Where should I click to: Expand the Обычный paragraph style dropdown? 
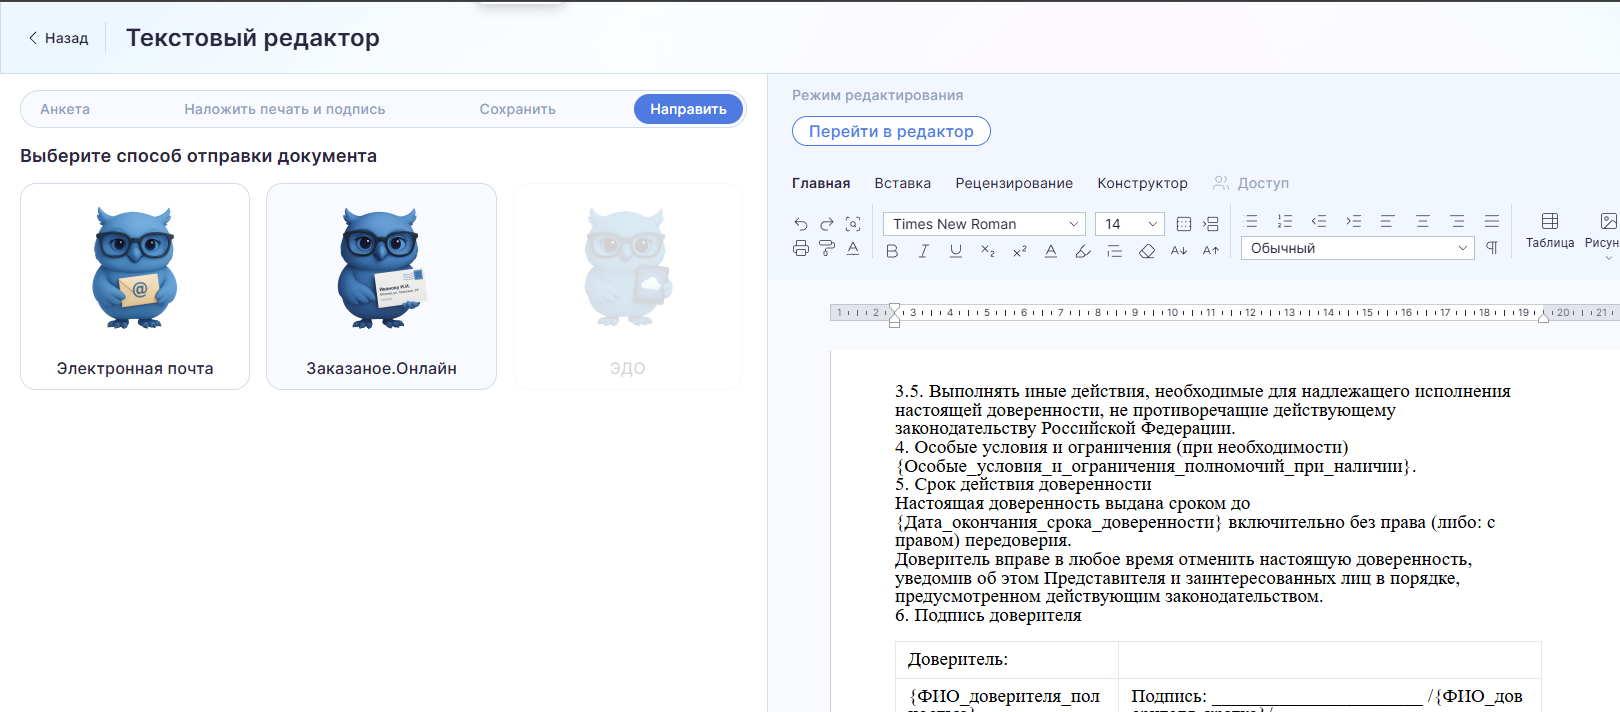[1357, 248]
